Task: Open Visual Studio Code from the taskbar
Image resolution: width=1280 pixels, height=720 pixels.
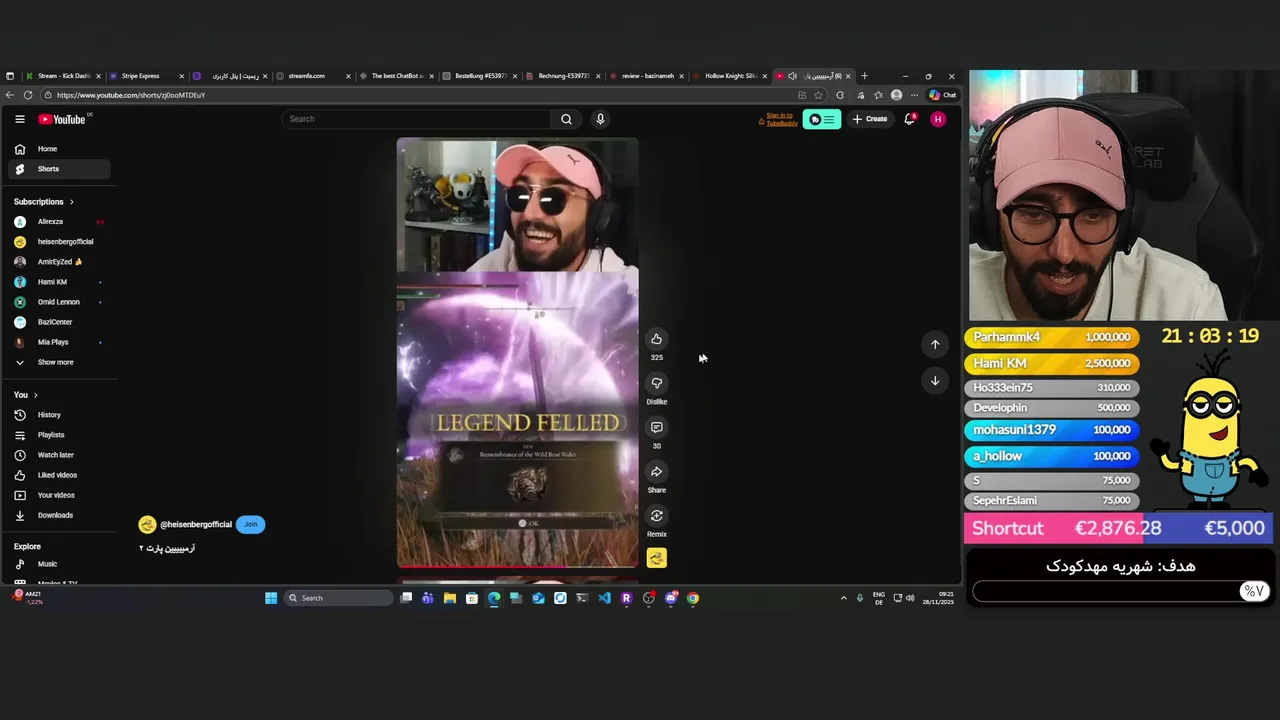Action: tap(604, 598)
